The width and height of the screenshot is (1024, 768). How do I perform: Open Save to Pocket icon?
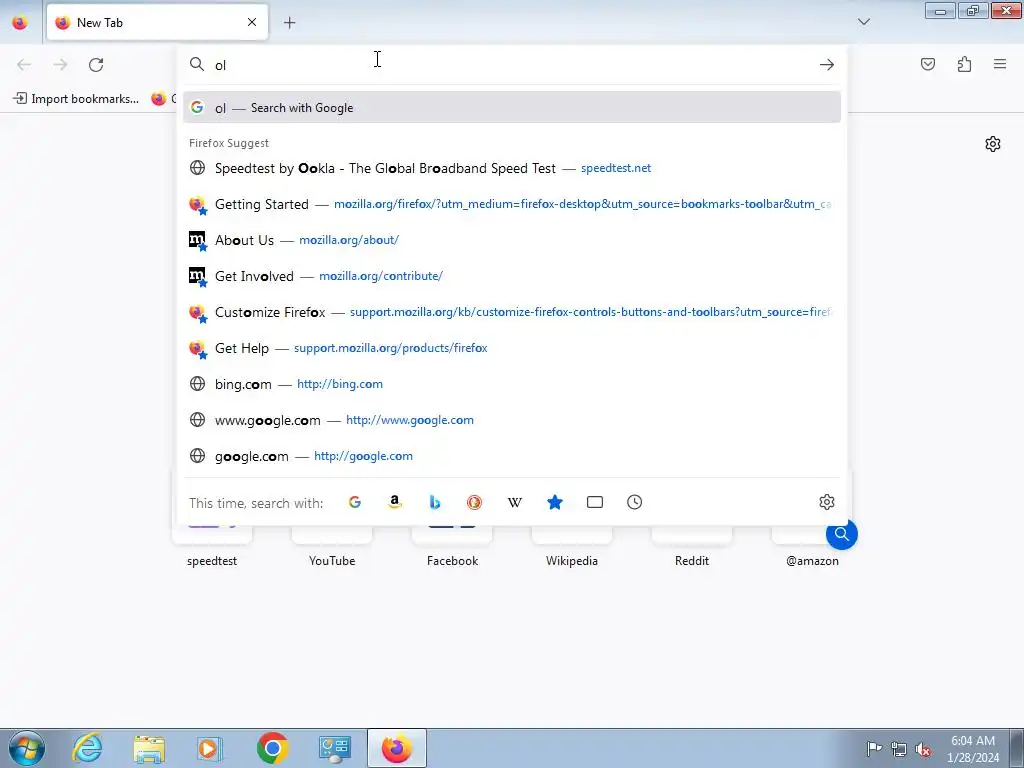coord(928,64)
